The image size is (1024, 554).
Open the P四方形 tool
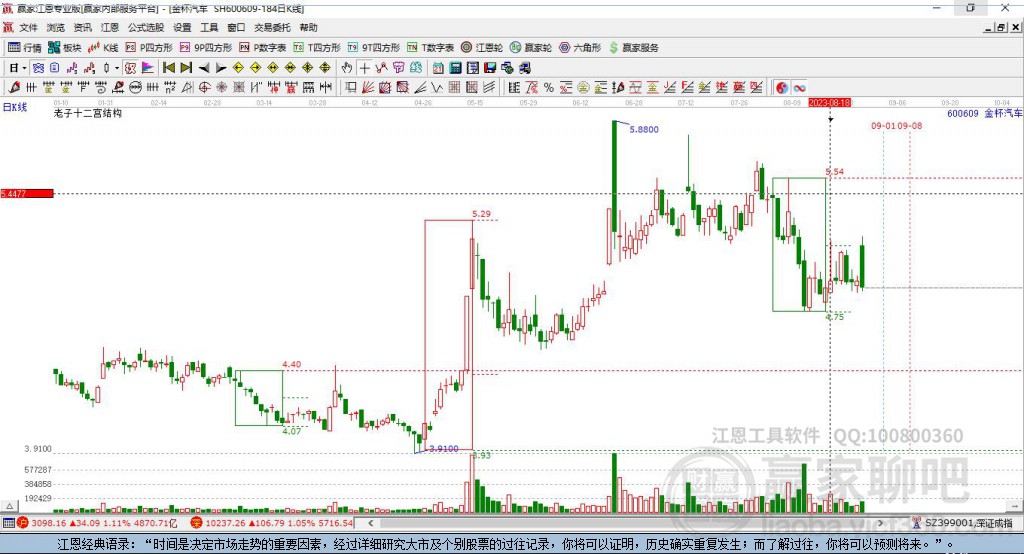click(149, 48)
